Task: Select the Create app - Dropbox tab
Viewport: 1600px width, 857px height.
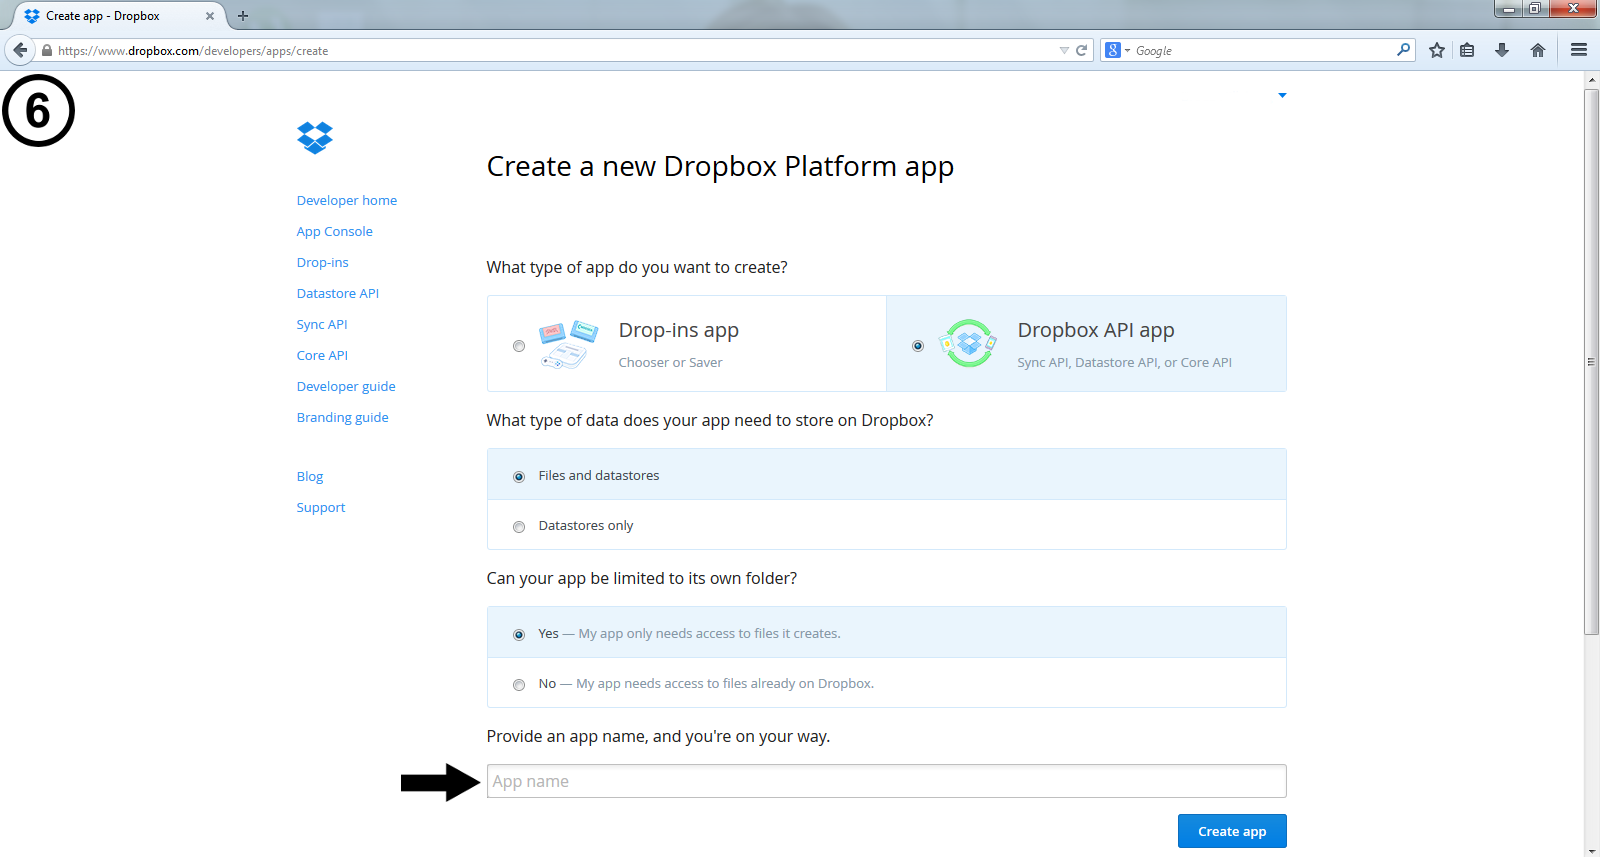Action: 119,16
